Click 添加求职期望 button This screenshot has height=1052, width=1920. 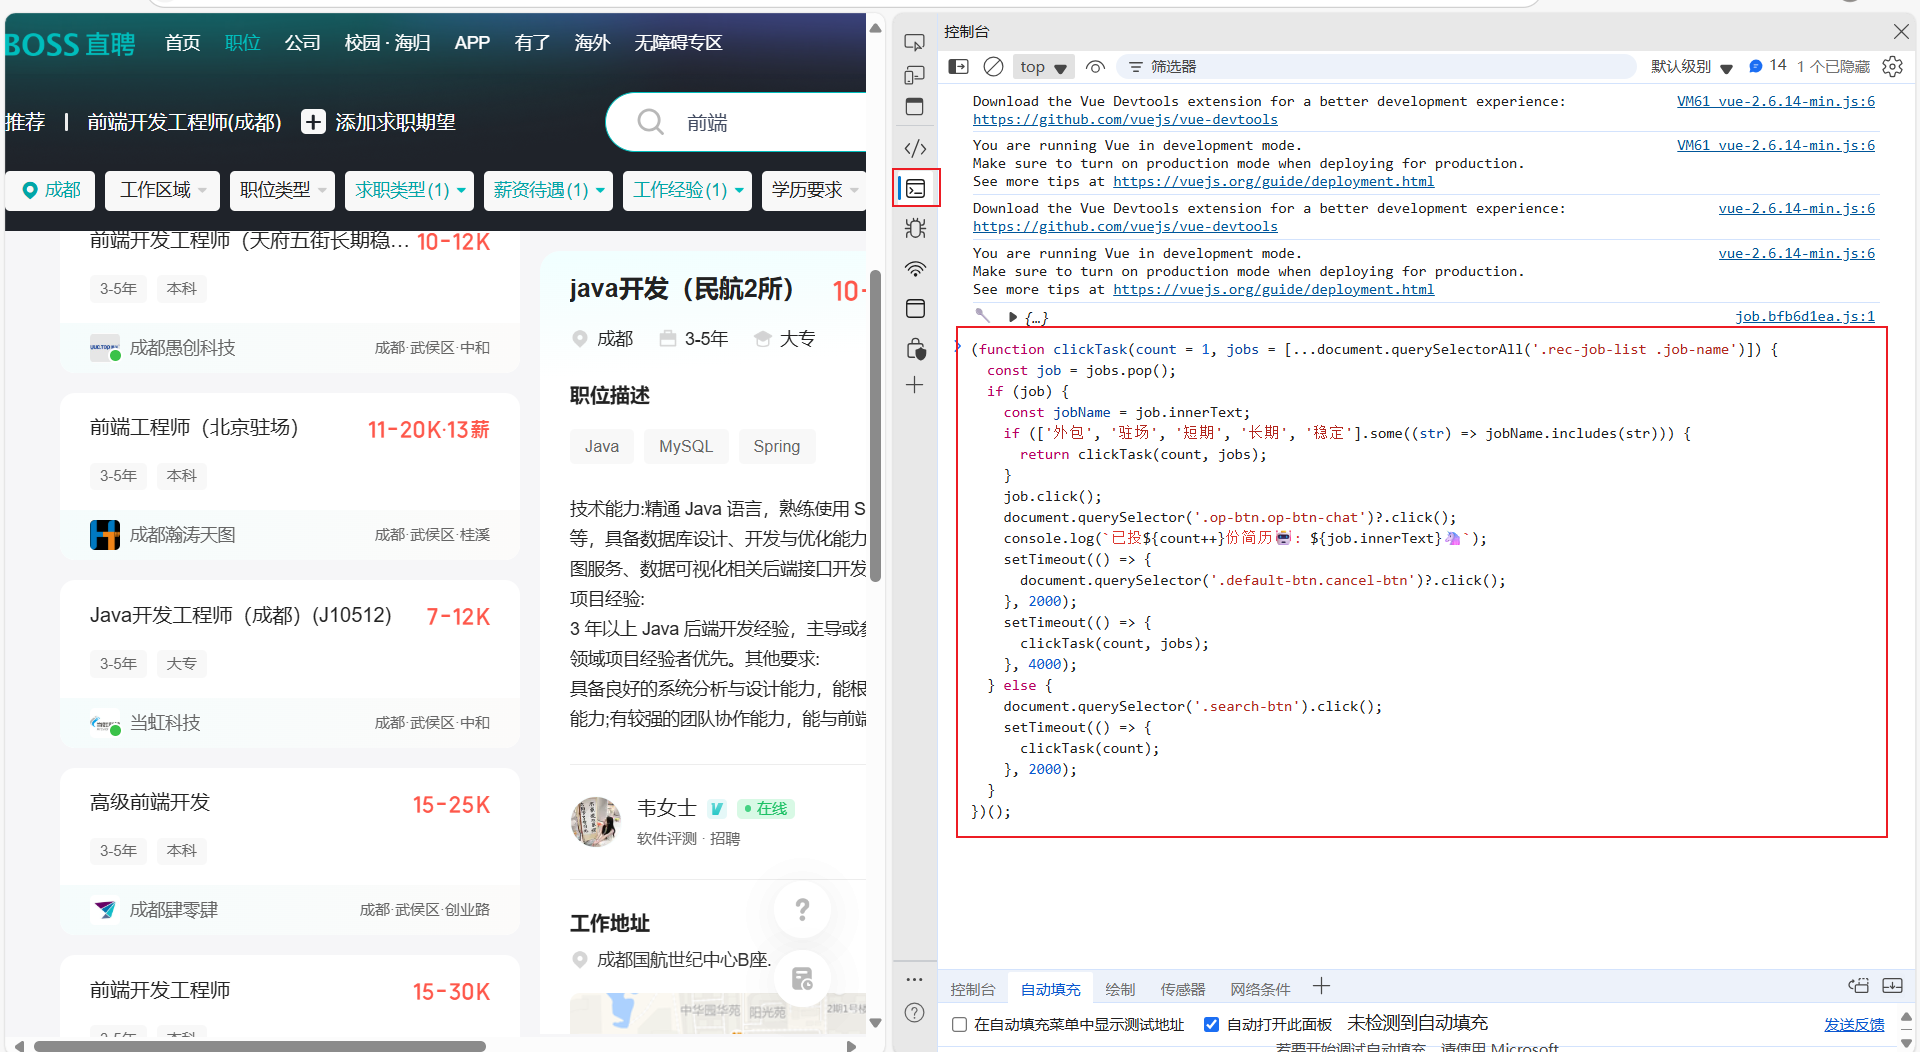click(x=379, y=122)
